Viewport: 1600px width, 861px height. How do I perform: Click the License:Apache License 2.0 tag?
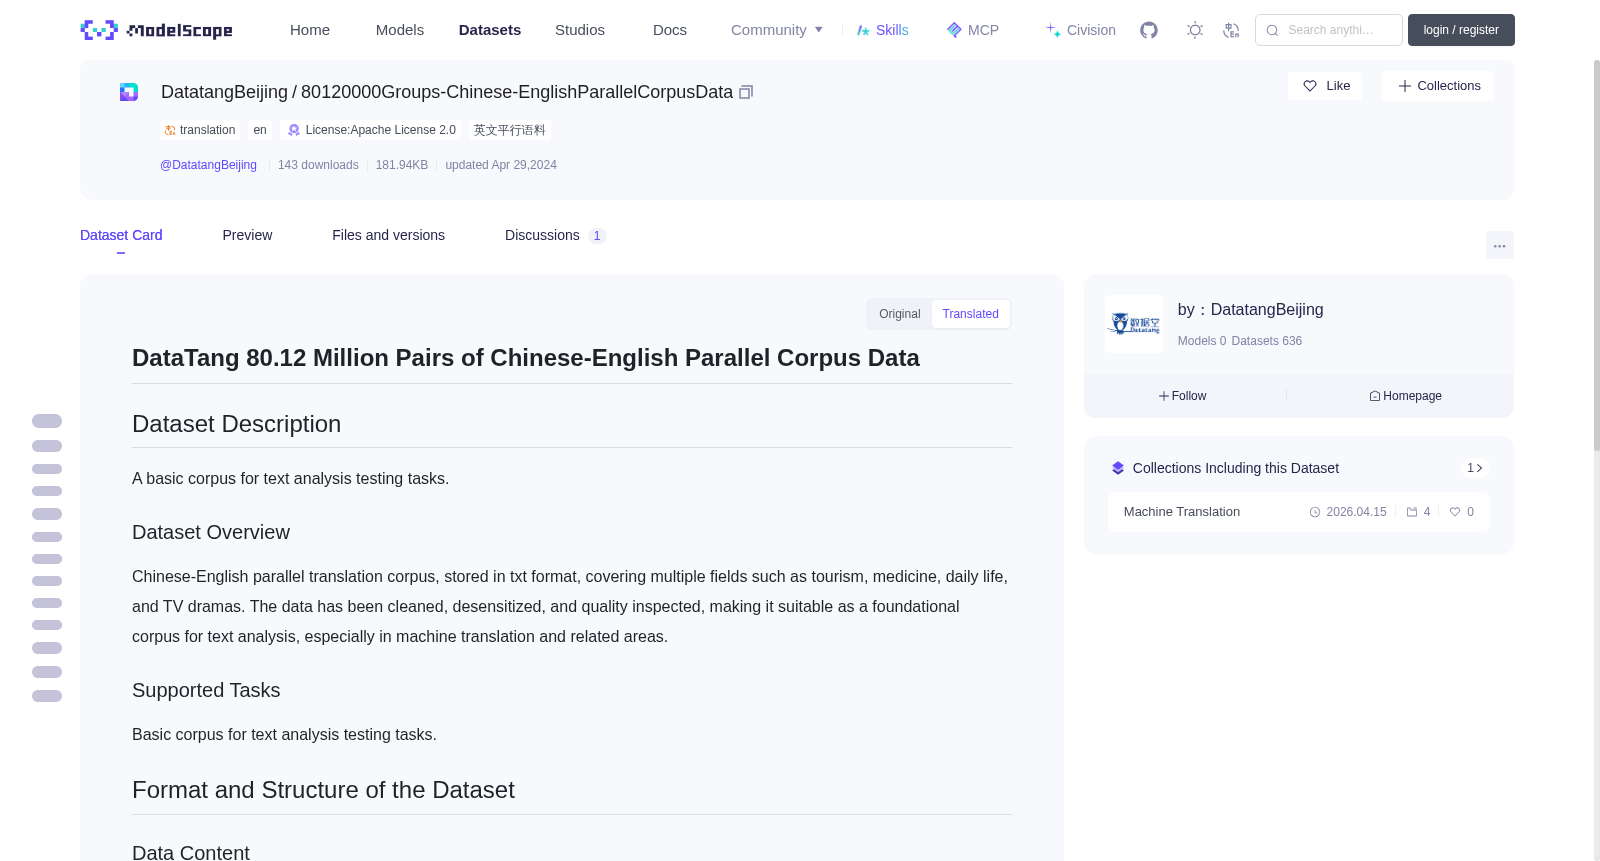(x=372, y=130)
